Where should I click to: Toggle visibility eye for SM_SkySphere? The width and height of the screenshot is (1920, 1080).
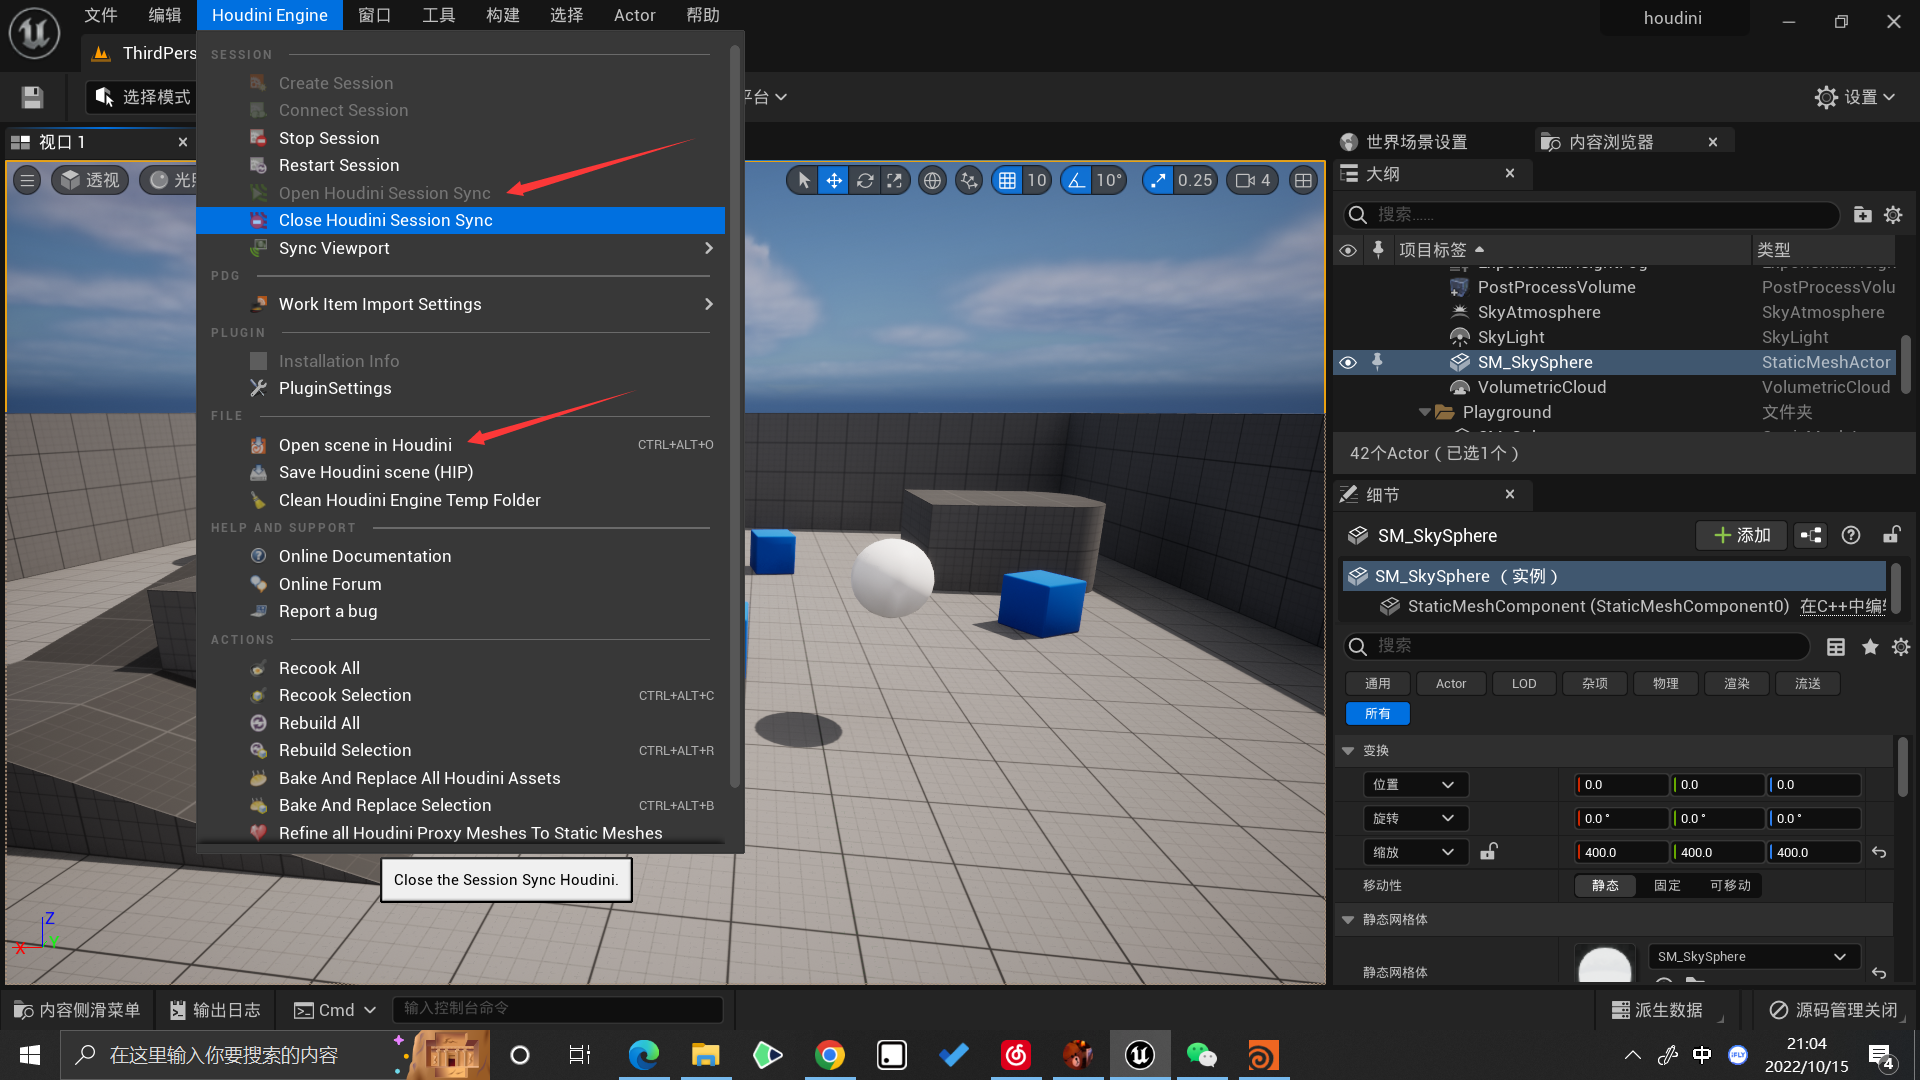click(x=1348, y=362)
